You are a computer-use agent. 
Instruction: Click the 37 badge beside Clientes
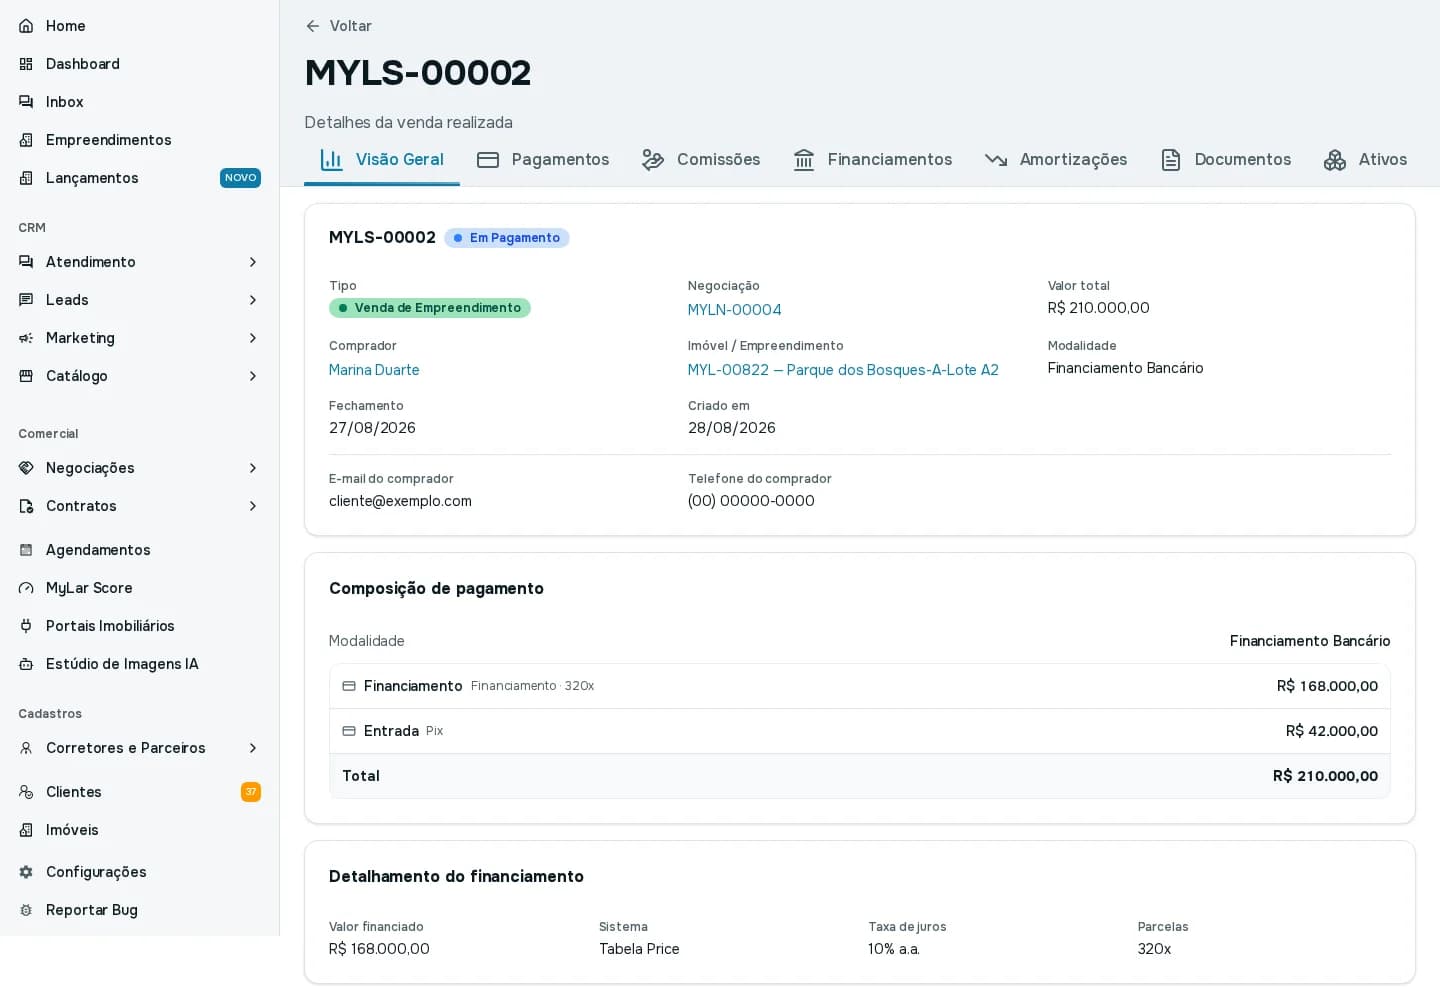(x=251, y=792)
